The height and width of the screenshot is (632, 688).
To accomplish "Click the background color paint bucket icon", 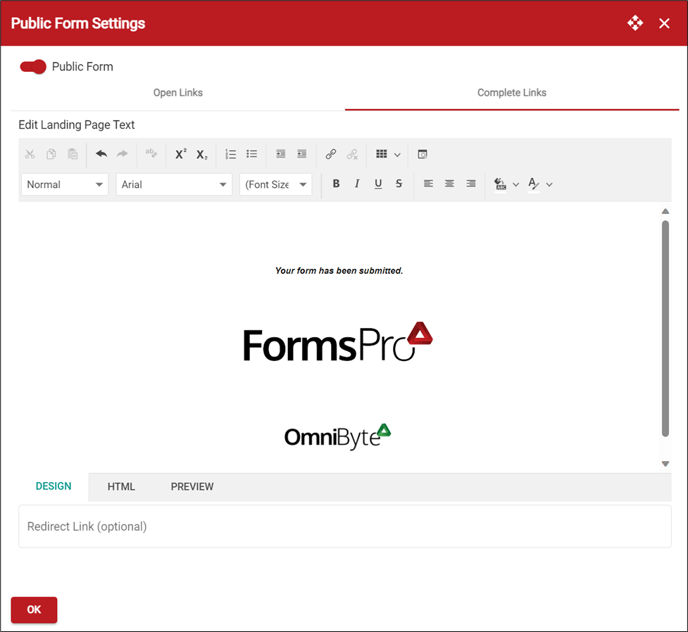I will pos(500,184).
